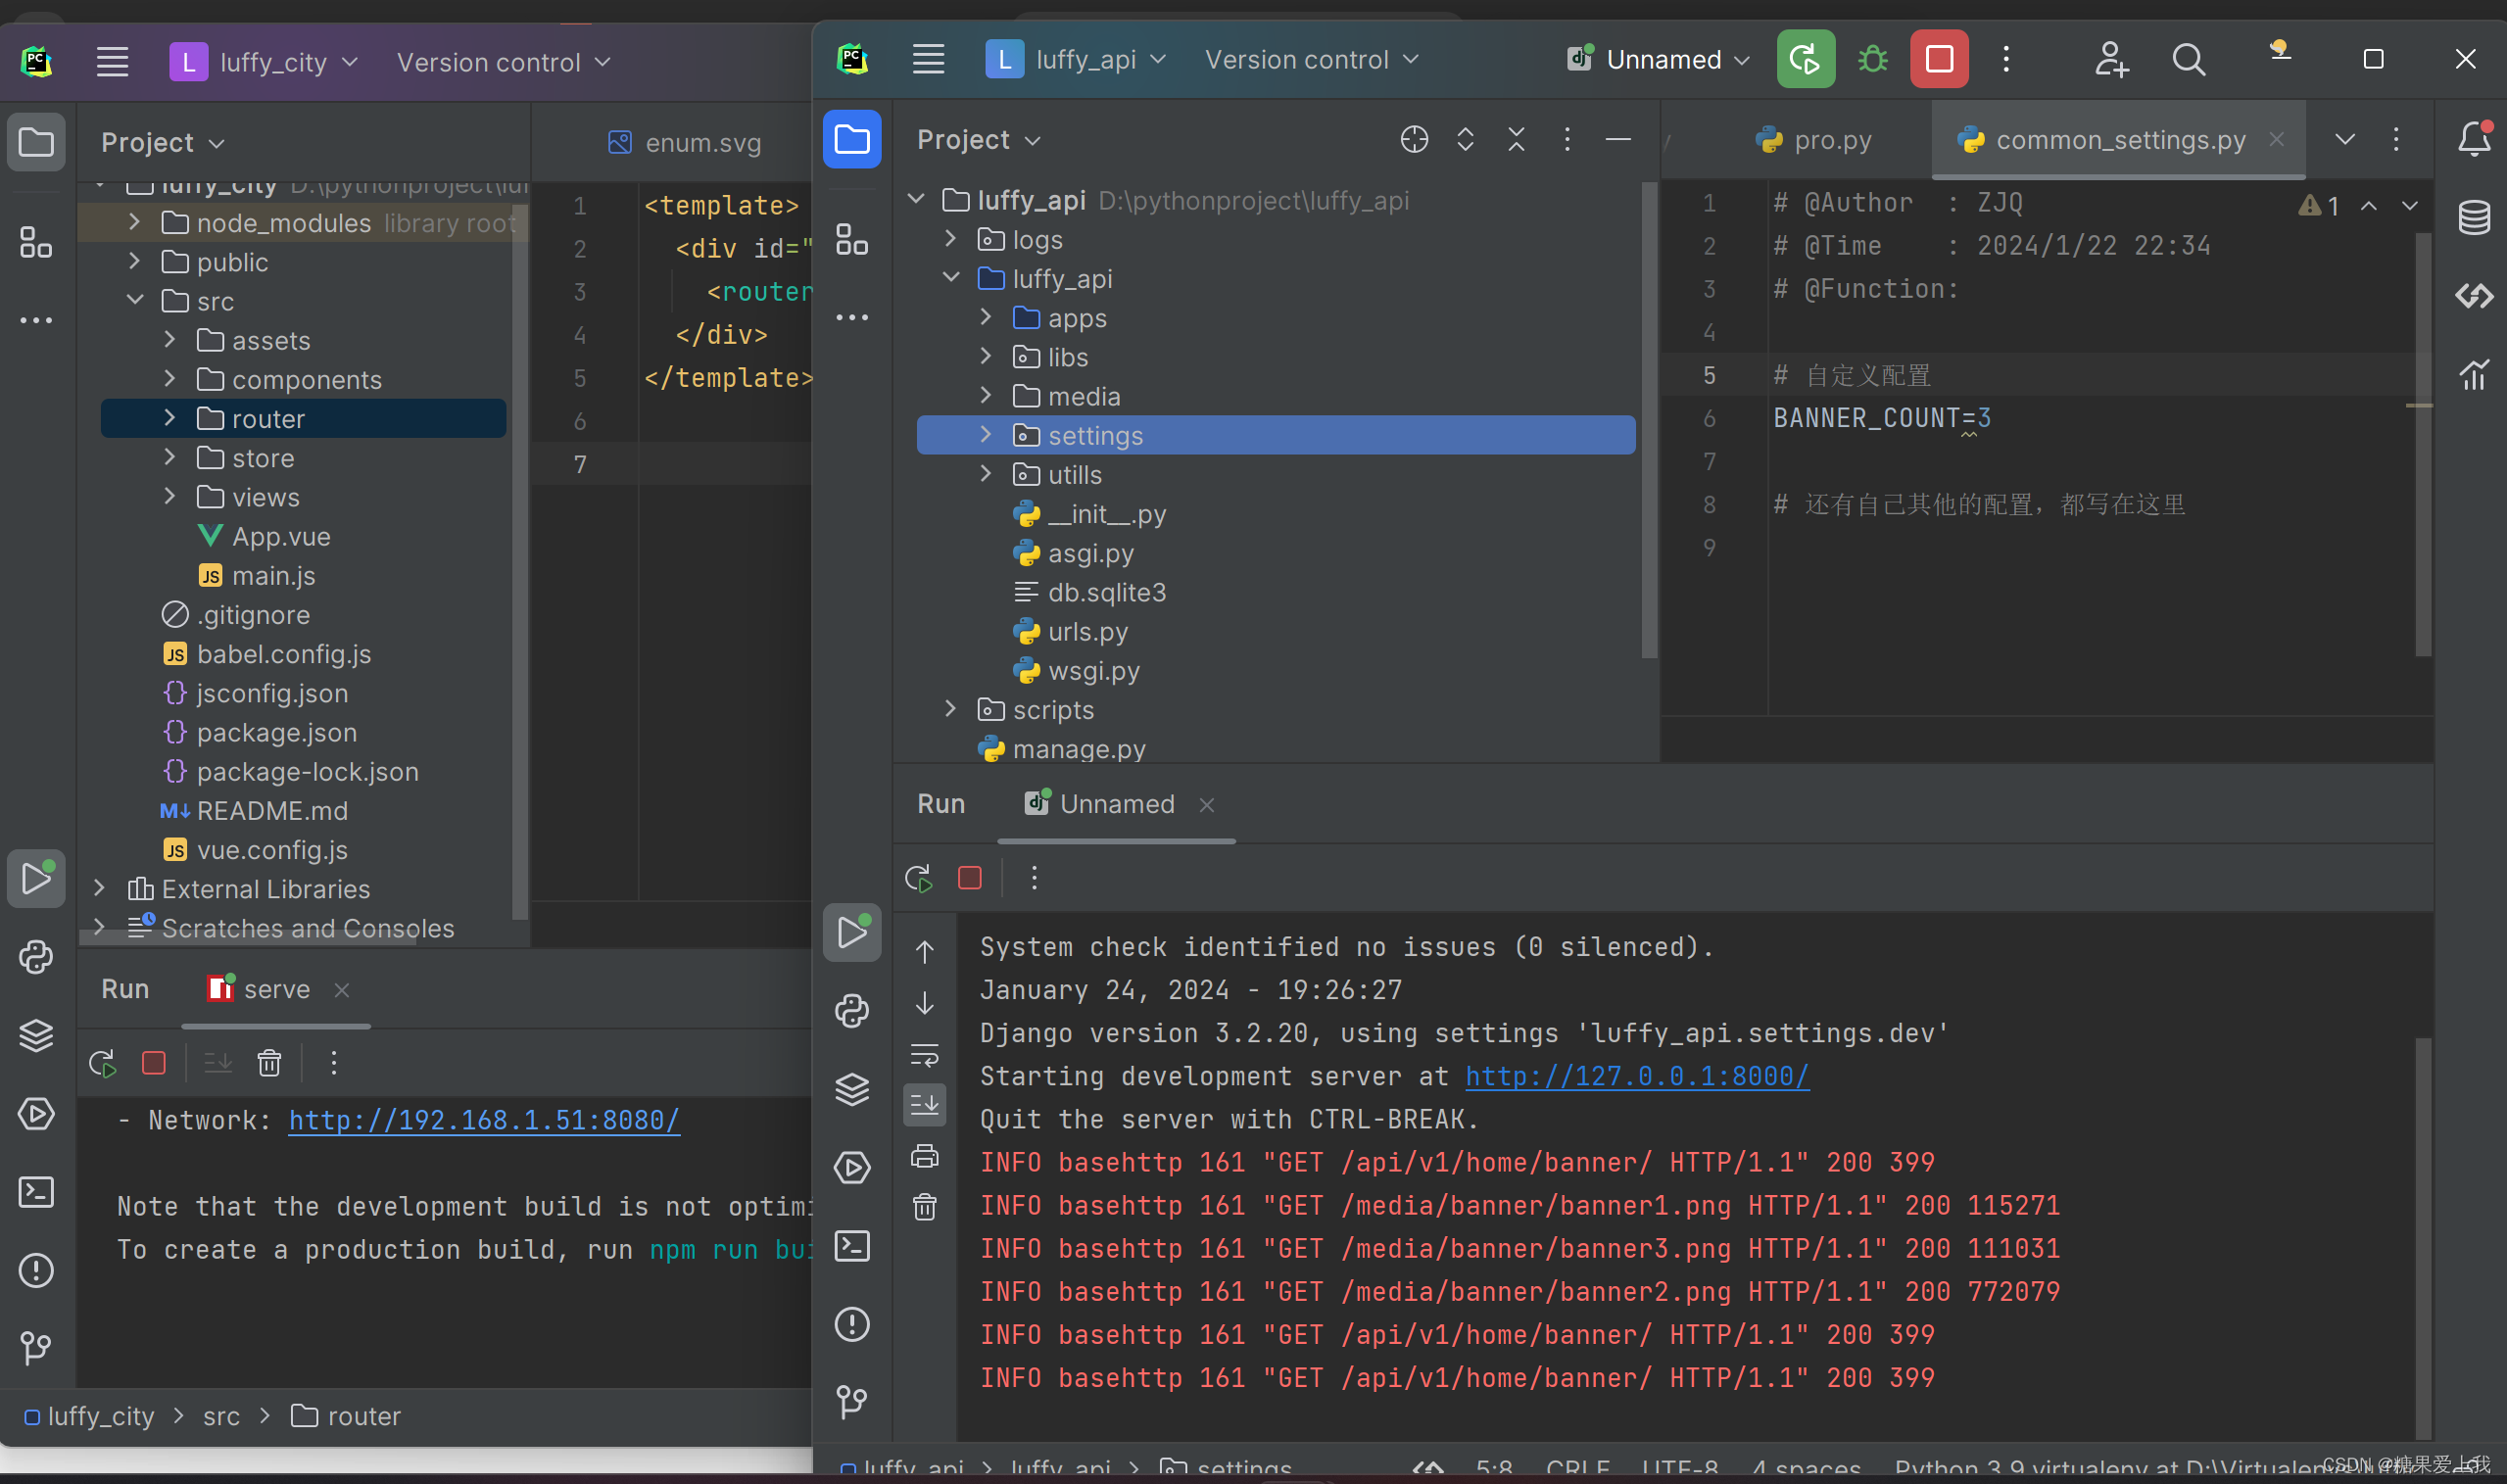Stop the running Unnamed configuration from top toolbar
Image resolution: width=2507 pixels, height=1484 pixels.
click(x=1938, y=60)
